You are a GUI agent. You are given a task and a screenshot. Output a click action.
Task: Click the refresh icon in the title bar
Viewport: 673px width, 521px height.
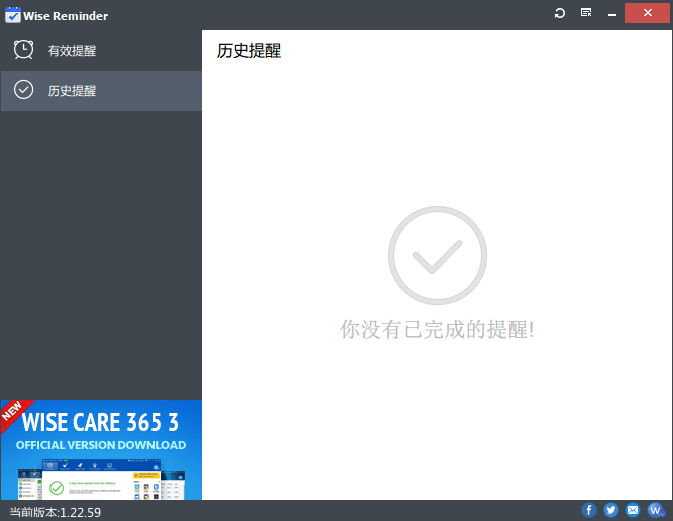coord(560,13)
